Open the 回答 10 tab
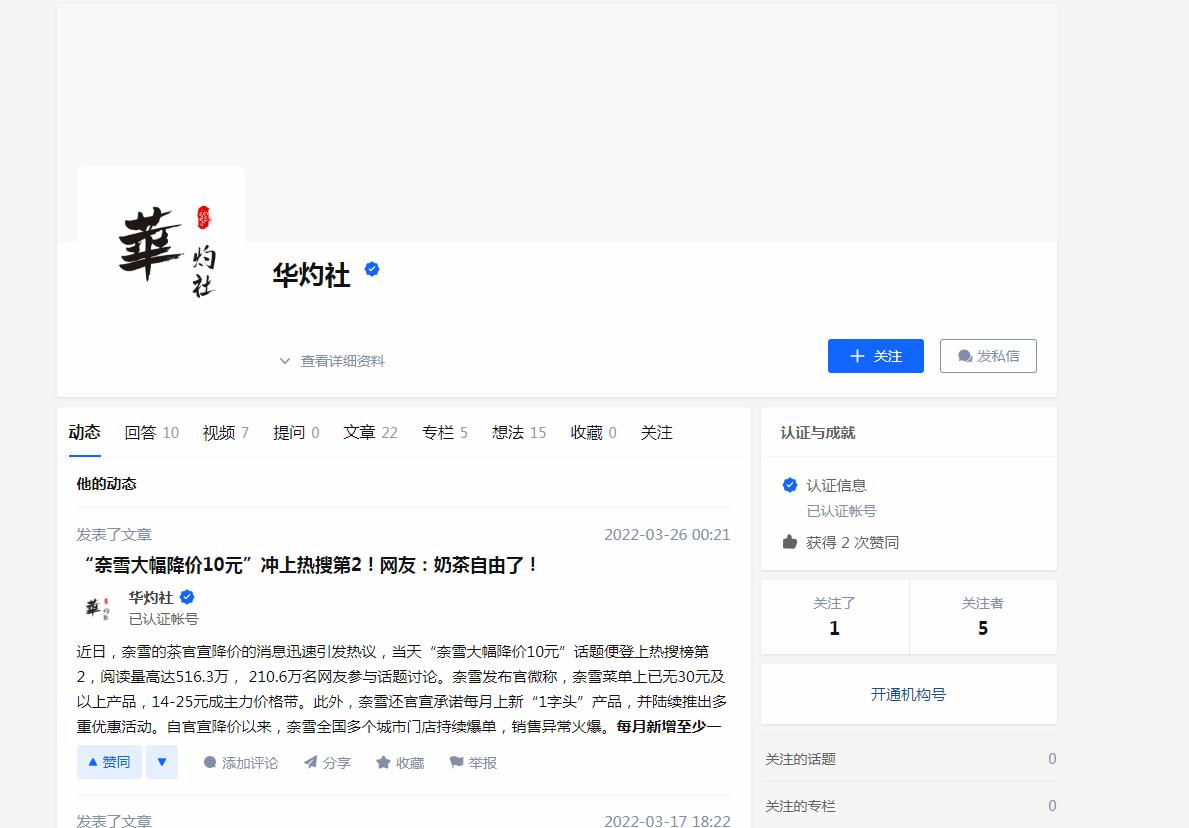The height and width of the screenshot is (828, 1189). coord(152,432)
